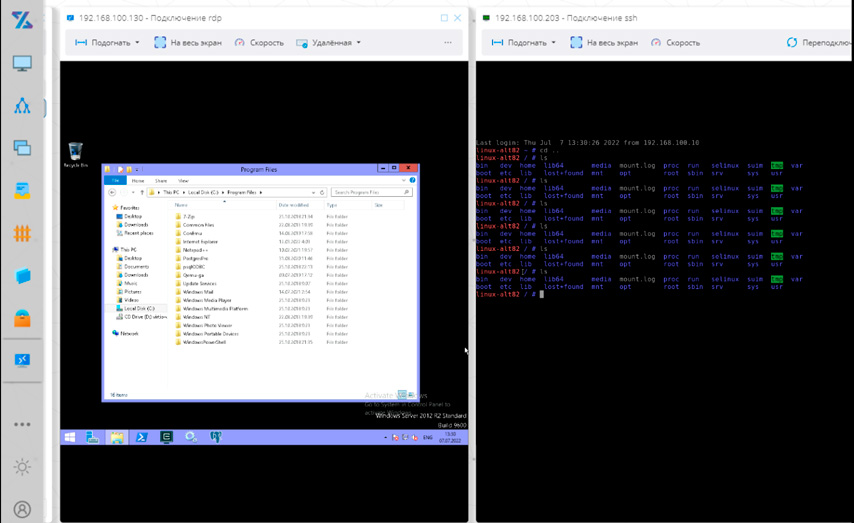Open Server Manager on remote taskbar
Image resolution: width=854 pixels, height=523 pixels.
[93, 437]
